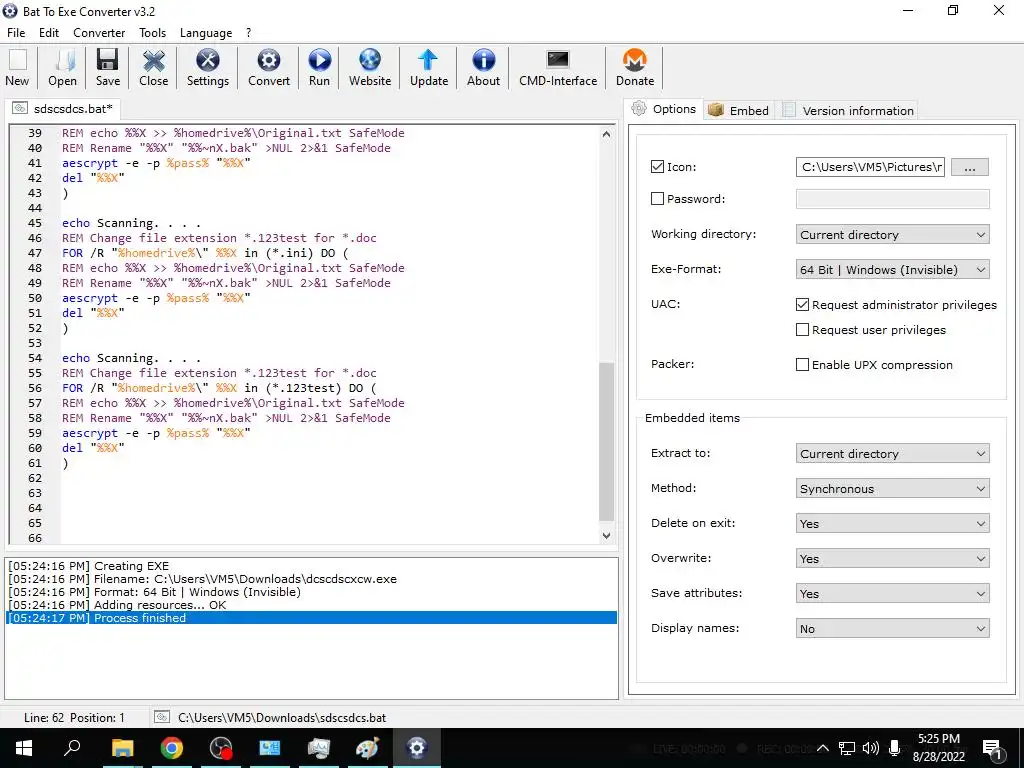Image resolution: width=1024 pixels, height=768 pixels.
Task: Select the sdscsdcs.bat* document tab
Action: [63, 108]
